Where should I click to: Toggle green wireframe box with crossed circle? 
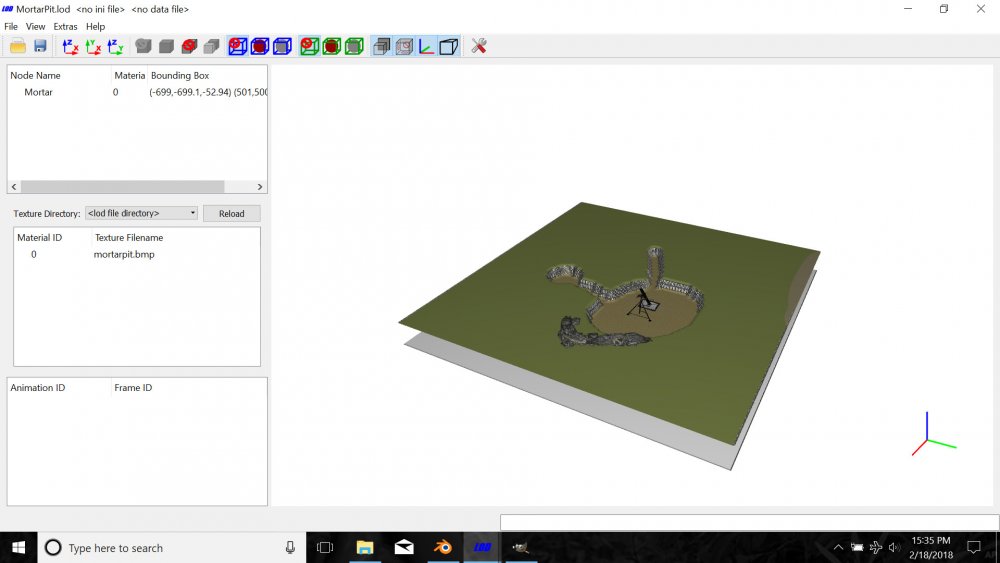(x=309, y=46)
